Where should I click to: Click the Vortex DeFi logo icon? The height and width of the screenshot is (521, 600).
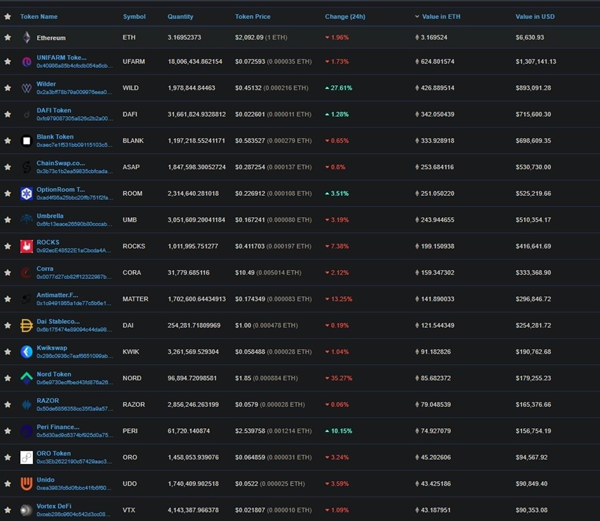pyautogui.click(x=26, y=510)
